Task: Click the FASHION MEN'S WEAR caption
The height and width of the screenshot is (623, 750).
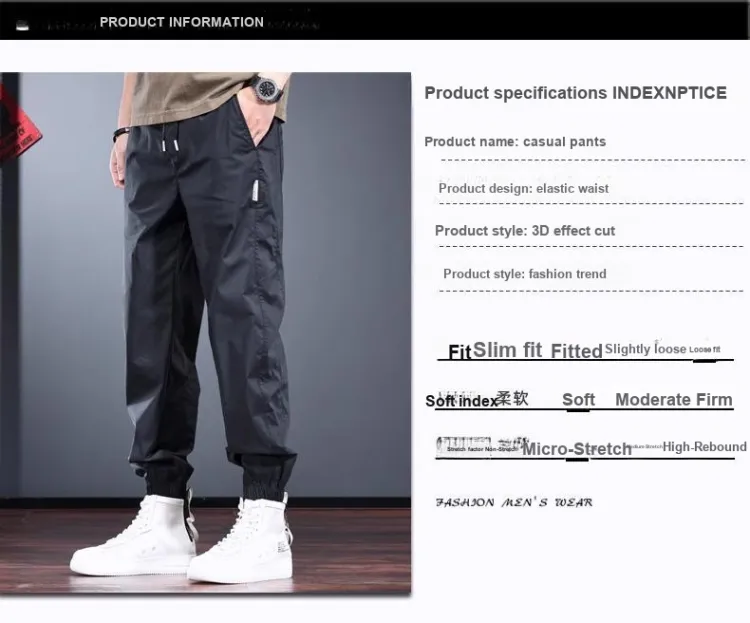Action: (x=514, y=502)
